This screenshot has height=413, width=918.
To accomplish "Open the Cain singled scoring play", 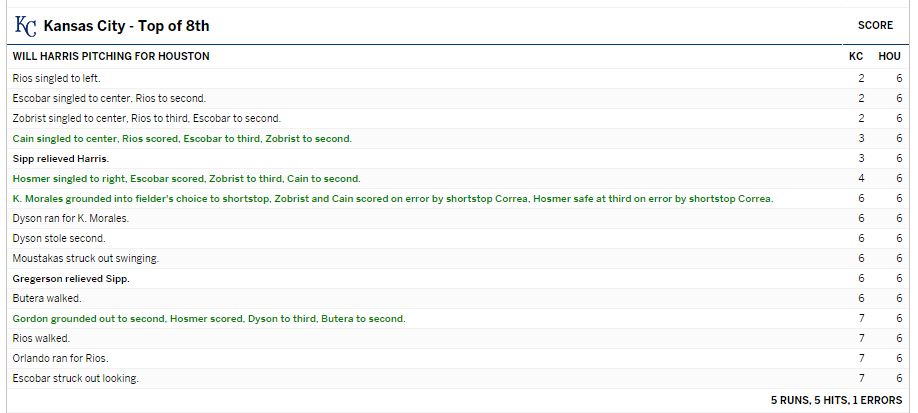I will tap(182, 138).
